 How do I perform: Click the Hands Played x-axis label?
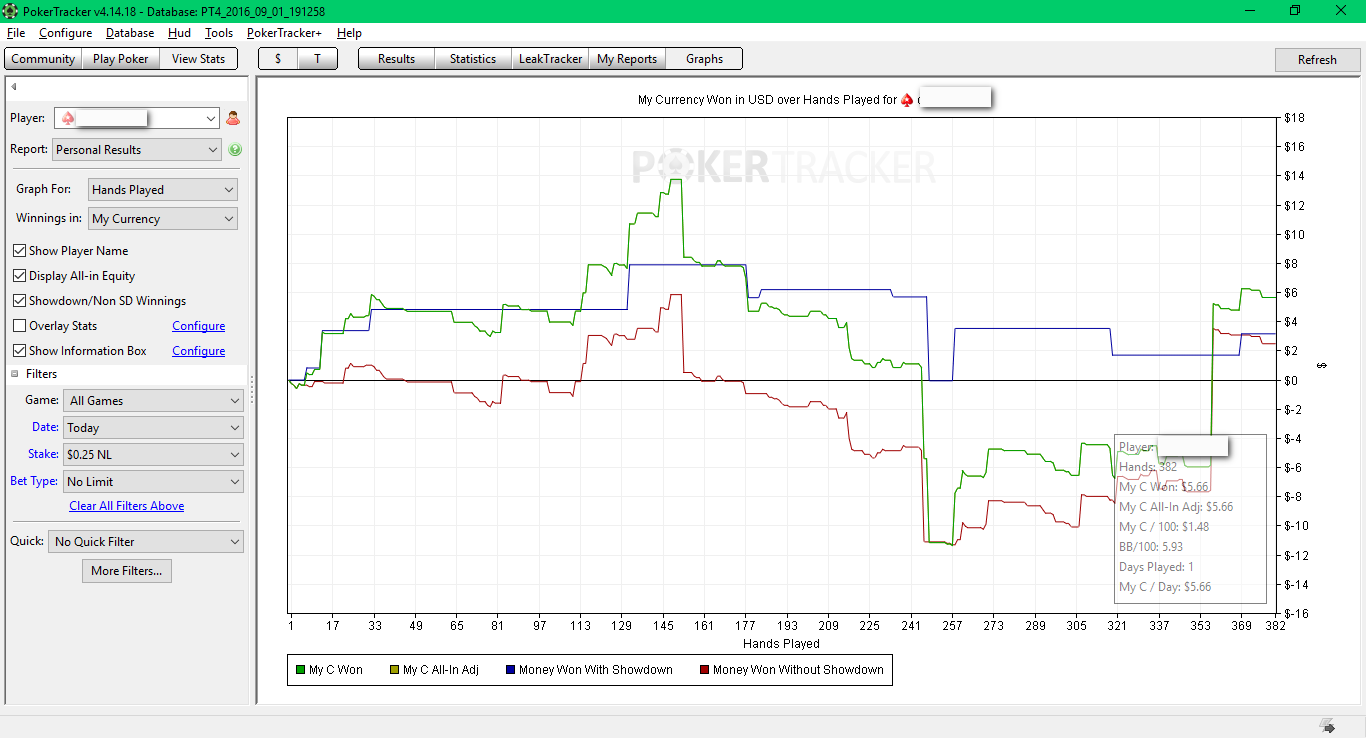(x=781, y=644)
